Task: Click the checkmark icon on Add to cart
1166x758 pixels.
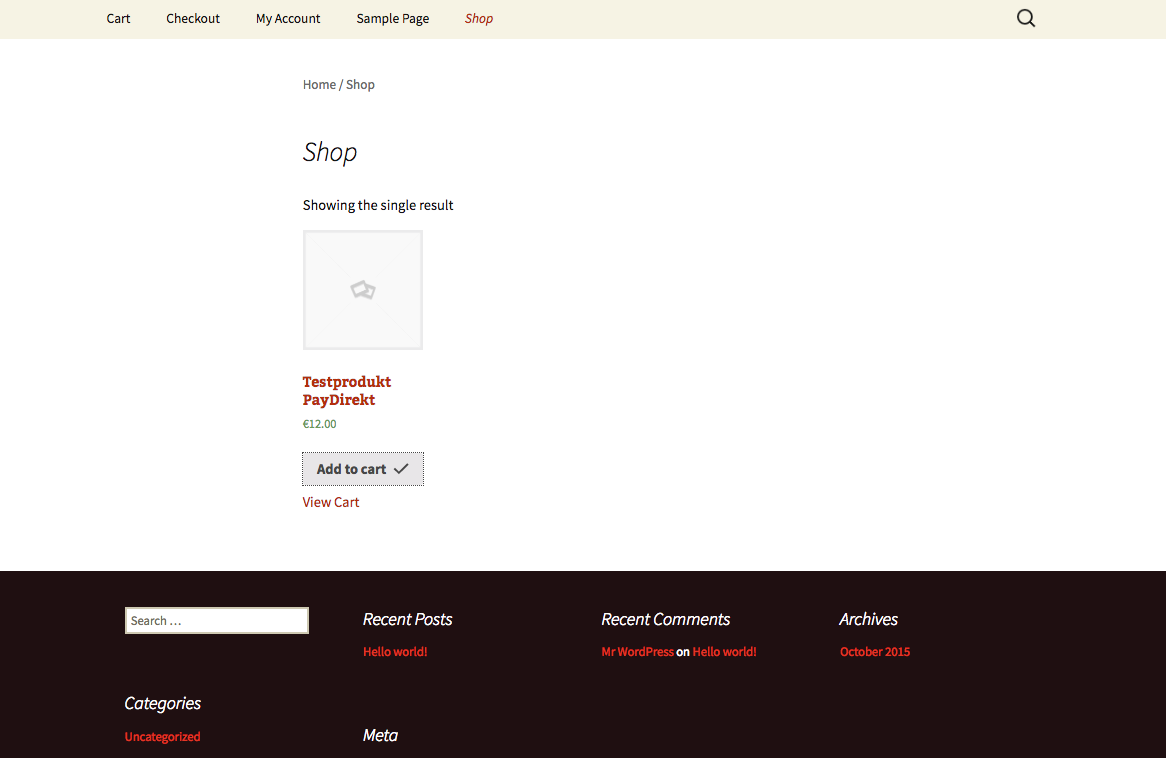Action: click(x=401, y=469)
